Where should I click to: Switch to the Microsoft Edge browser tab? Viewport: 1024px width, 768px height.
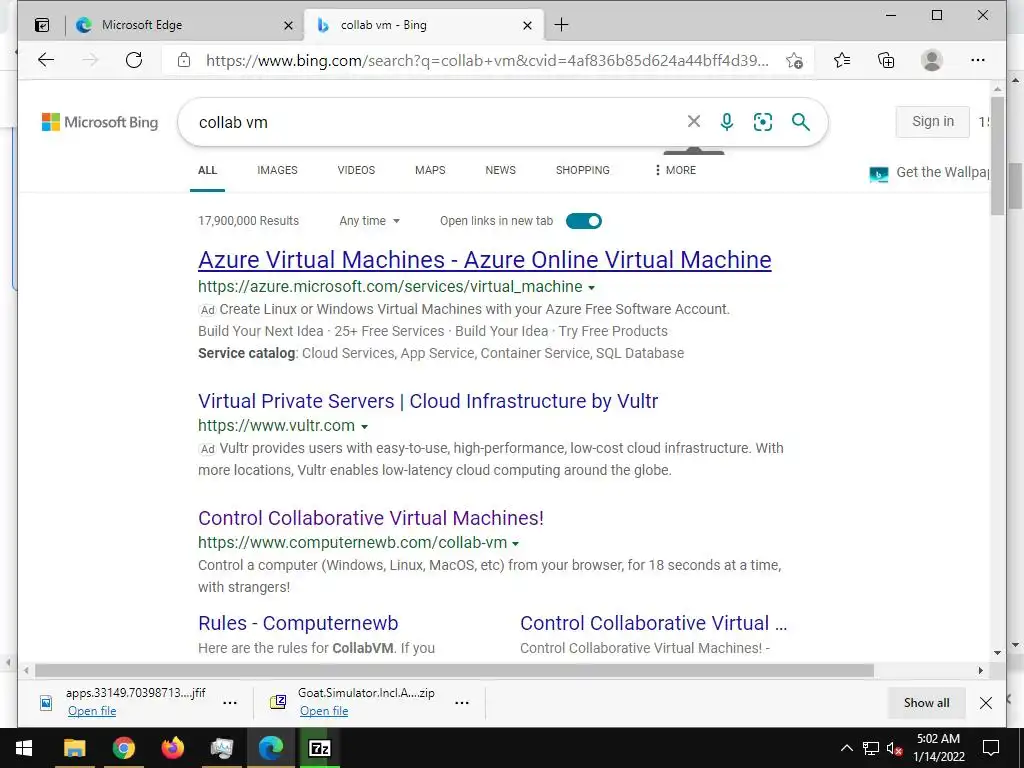point(183,25)
